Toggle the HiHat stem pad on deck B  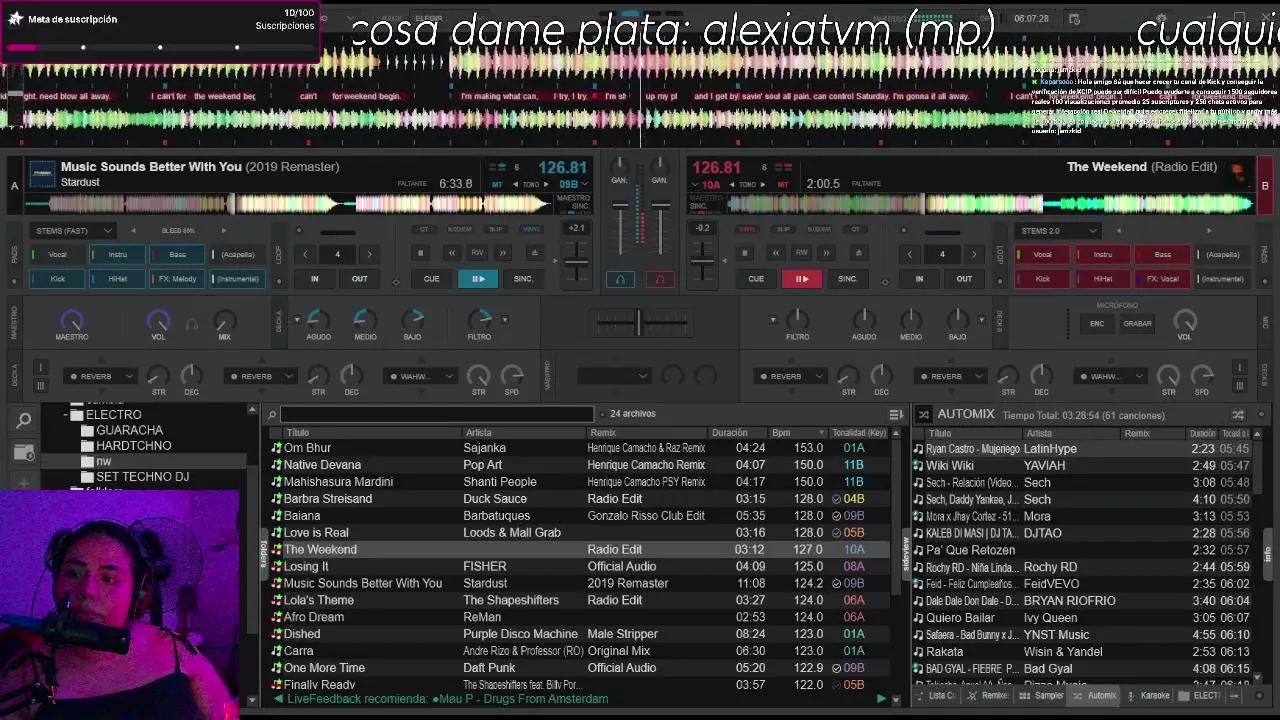pos(1102,279)
